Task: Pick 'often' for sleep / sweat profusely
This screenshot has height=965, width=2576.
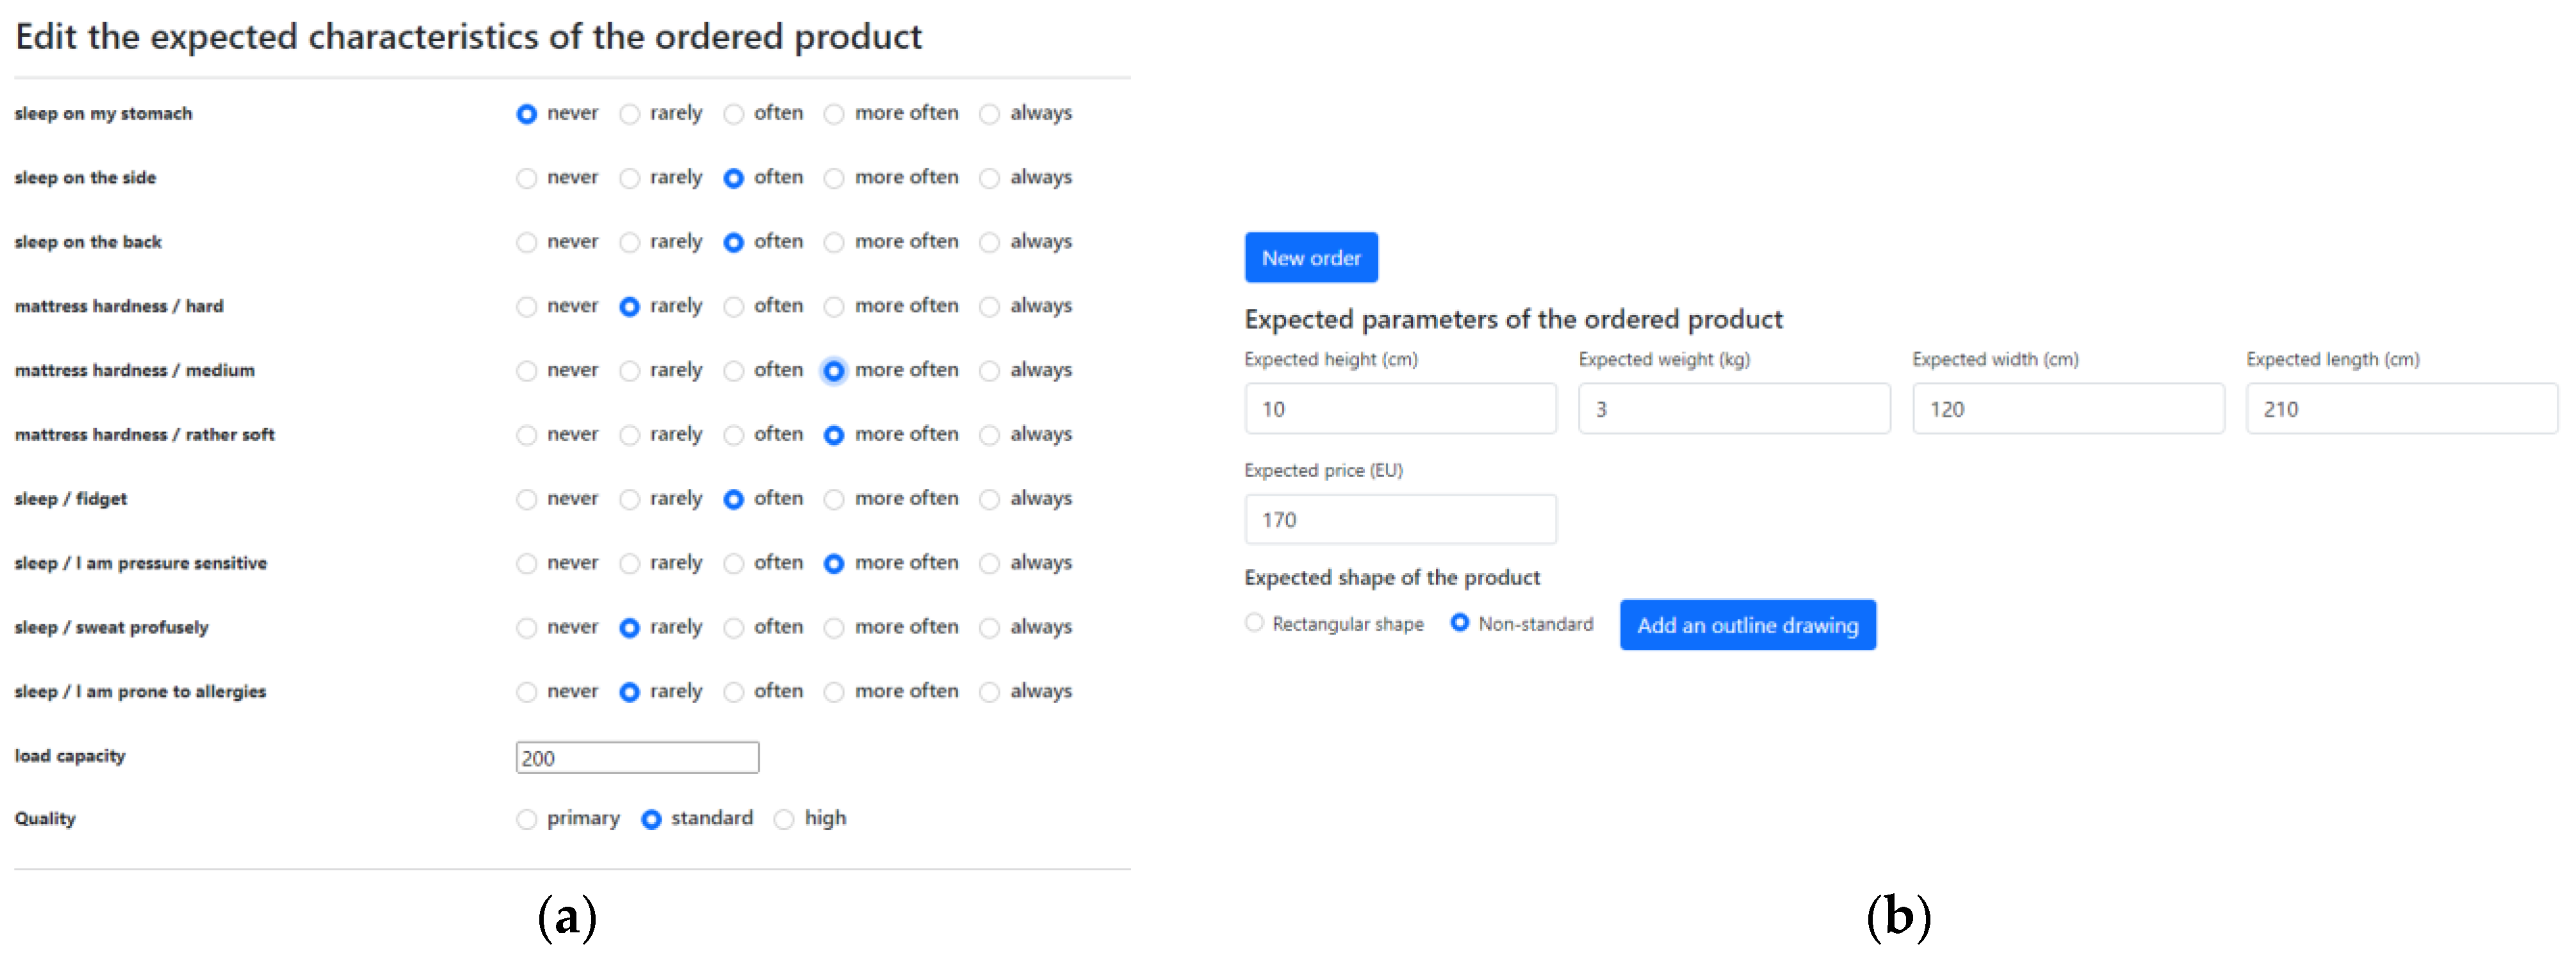Action: 733,628
